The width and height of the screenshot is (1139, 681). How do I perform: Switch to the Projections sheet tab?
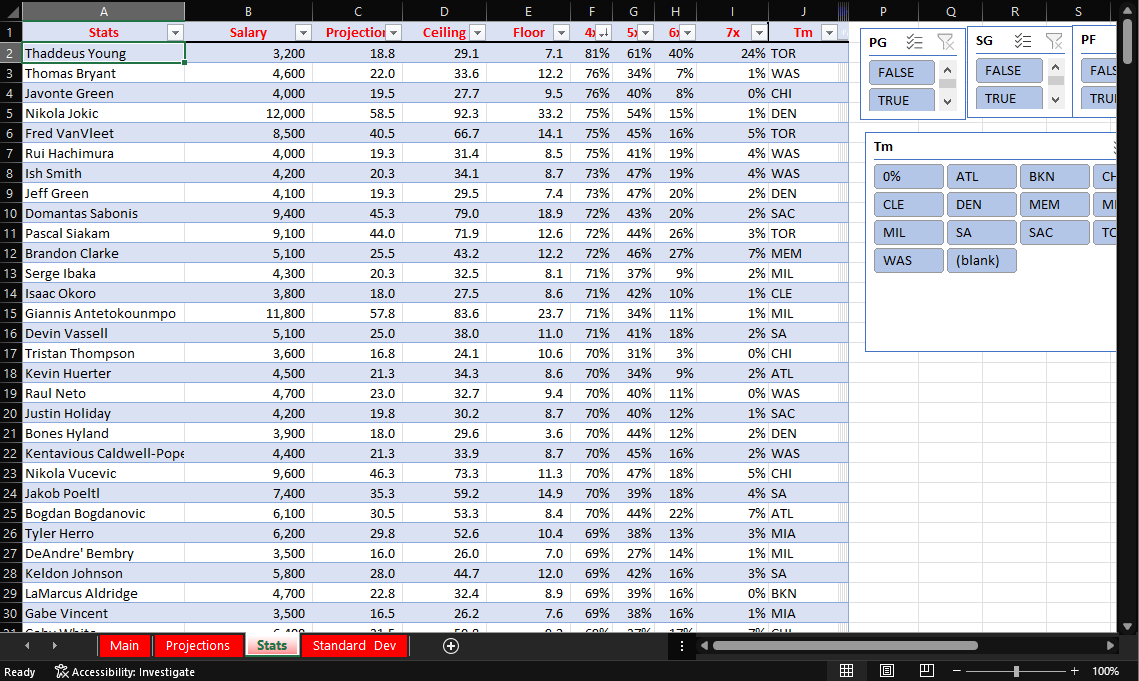click(x=198, y=646)
